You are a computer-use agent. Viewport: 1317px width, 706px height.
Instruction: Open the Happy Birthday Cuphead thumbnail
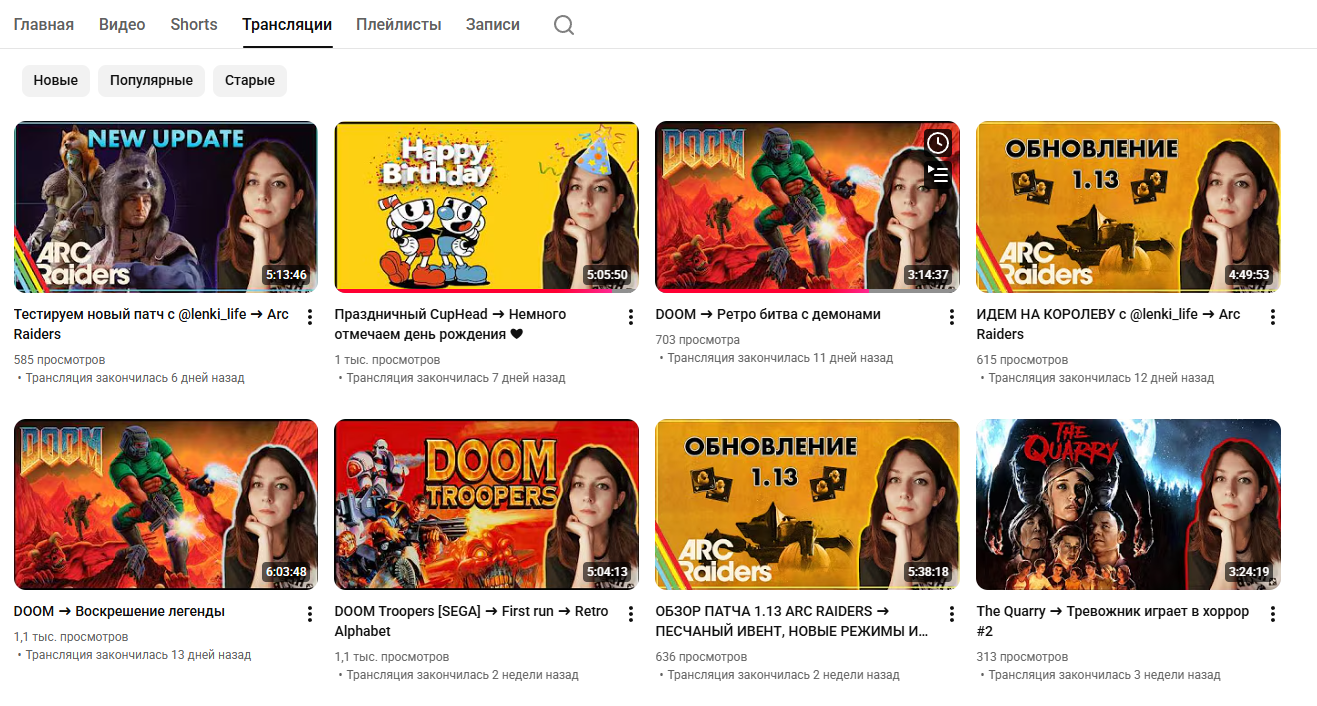[487, 207]
